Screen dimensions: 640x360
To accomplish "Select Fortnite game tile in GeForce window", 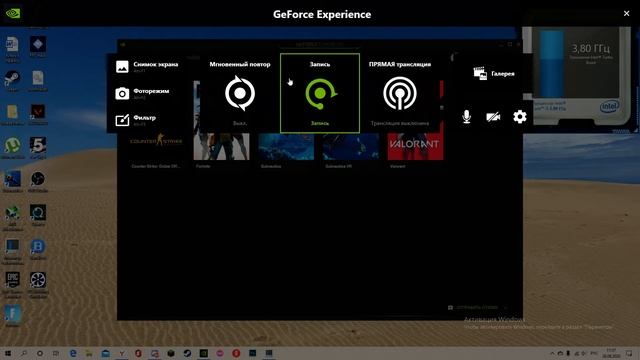I will 221,147.
